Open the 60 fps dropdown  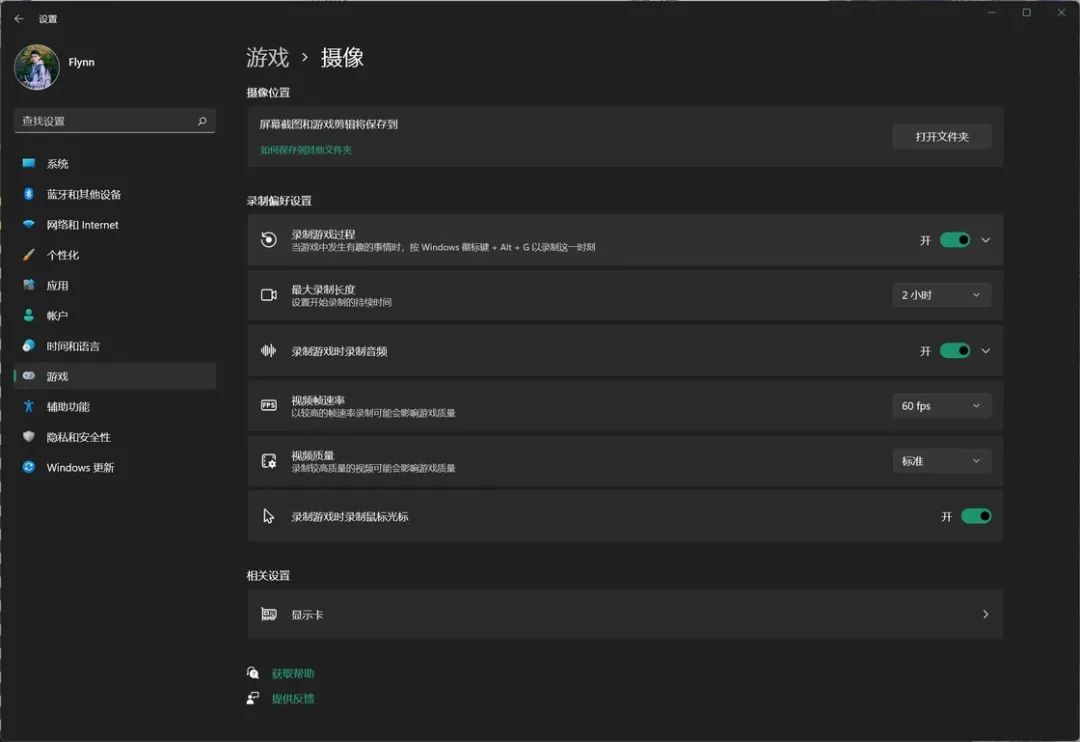pos(942,406)
